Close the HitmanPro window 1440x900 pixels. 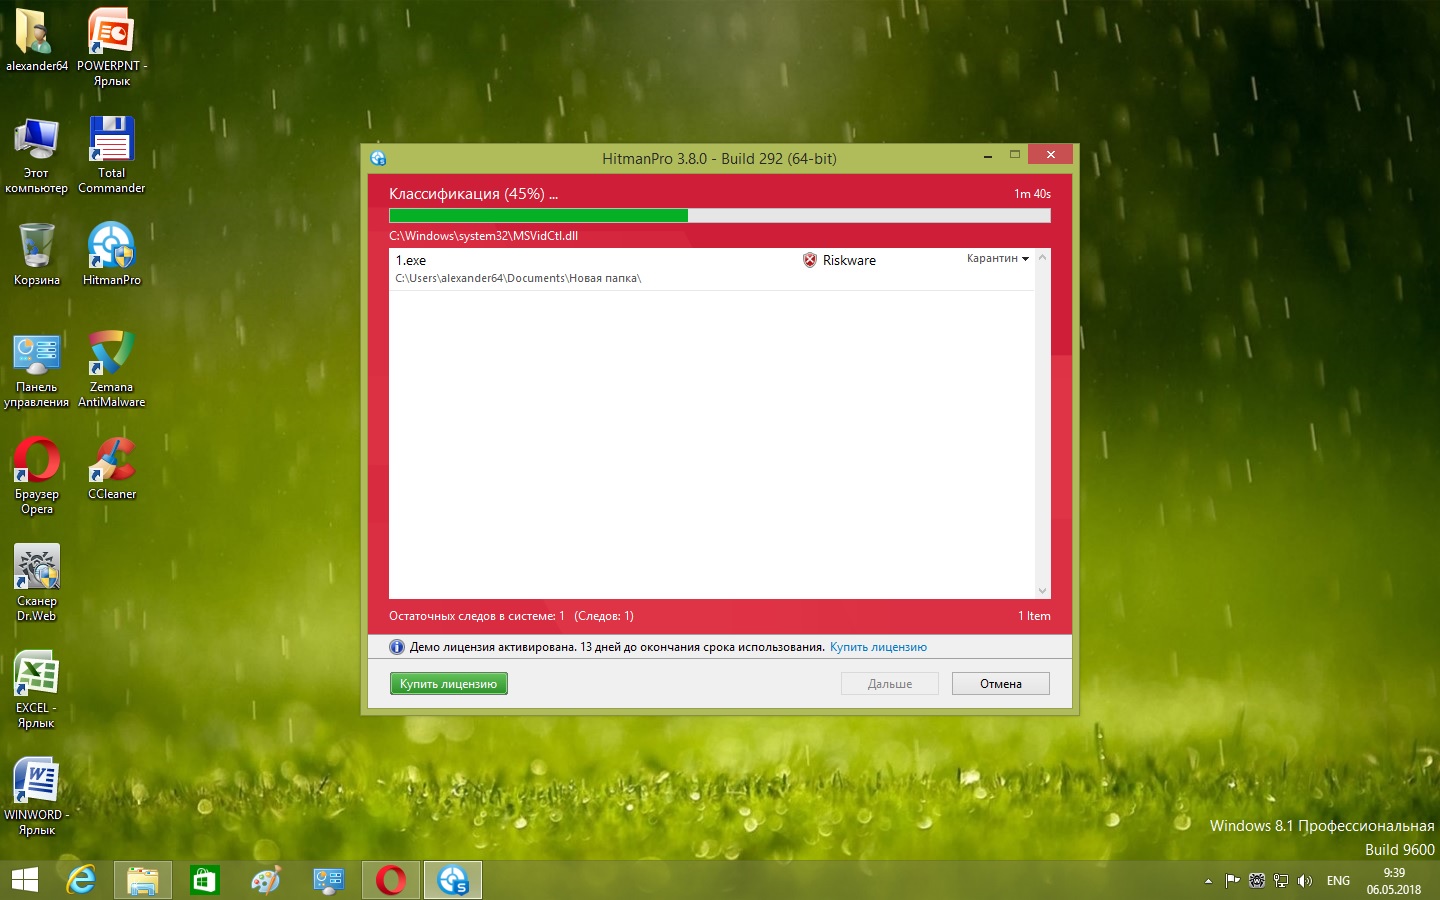[x=1050, y=154]
